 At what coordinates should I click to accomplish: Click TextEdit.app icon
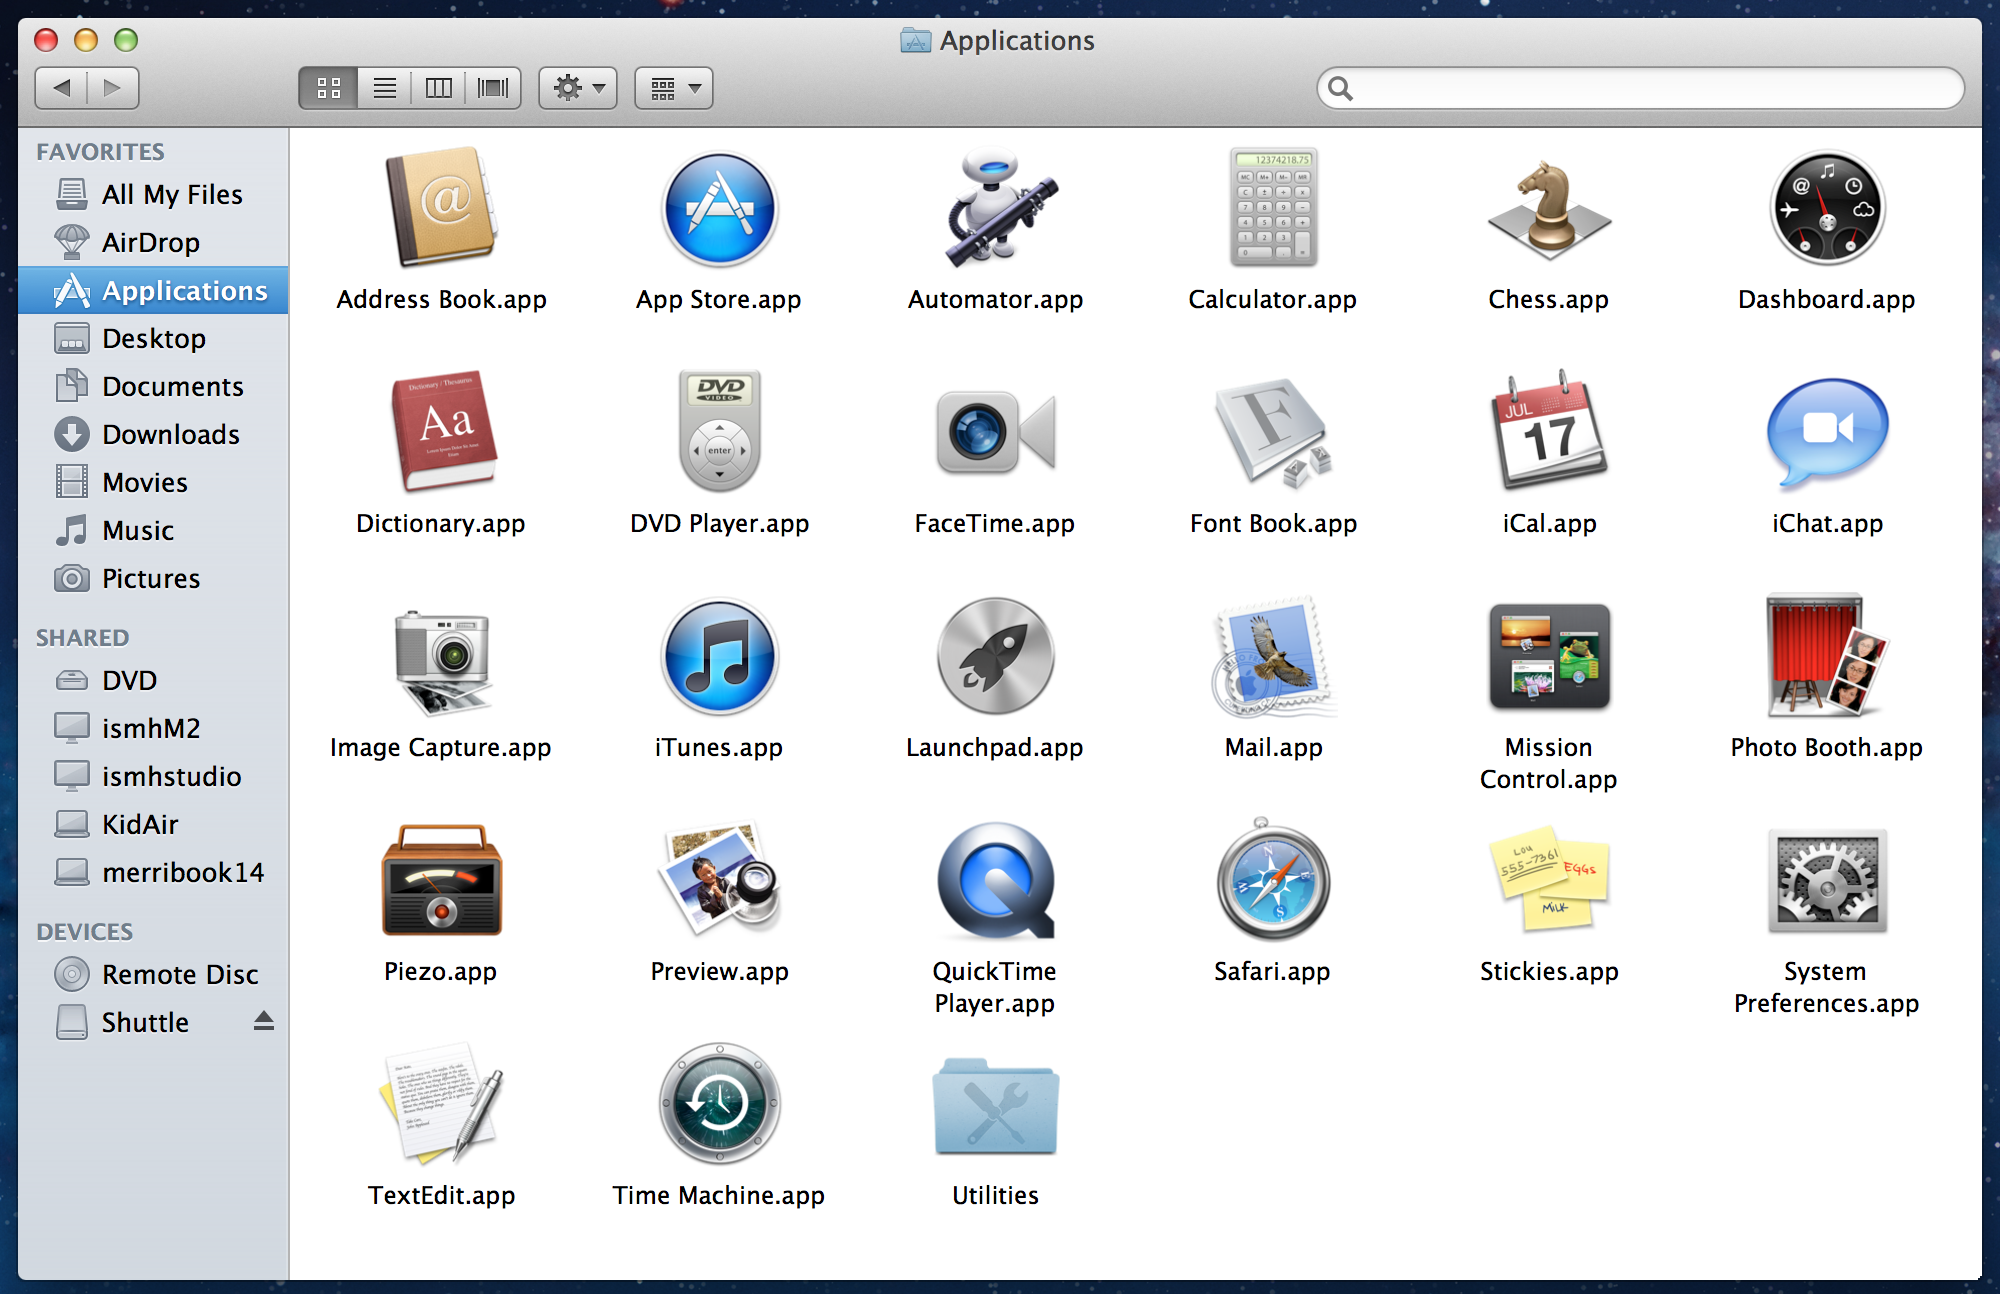click(441, 1104)
